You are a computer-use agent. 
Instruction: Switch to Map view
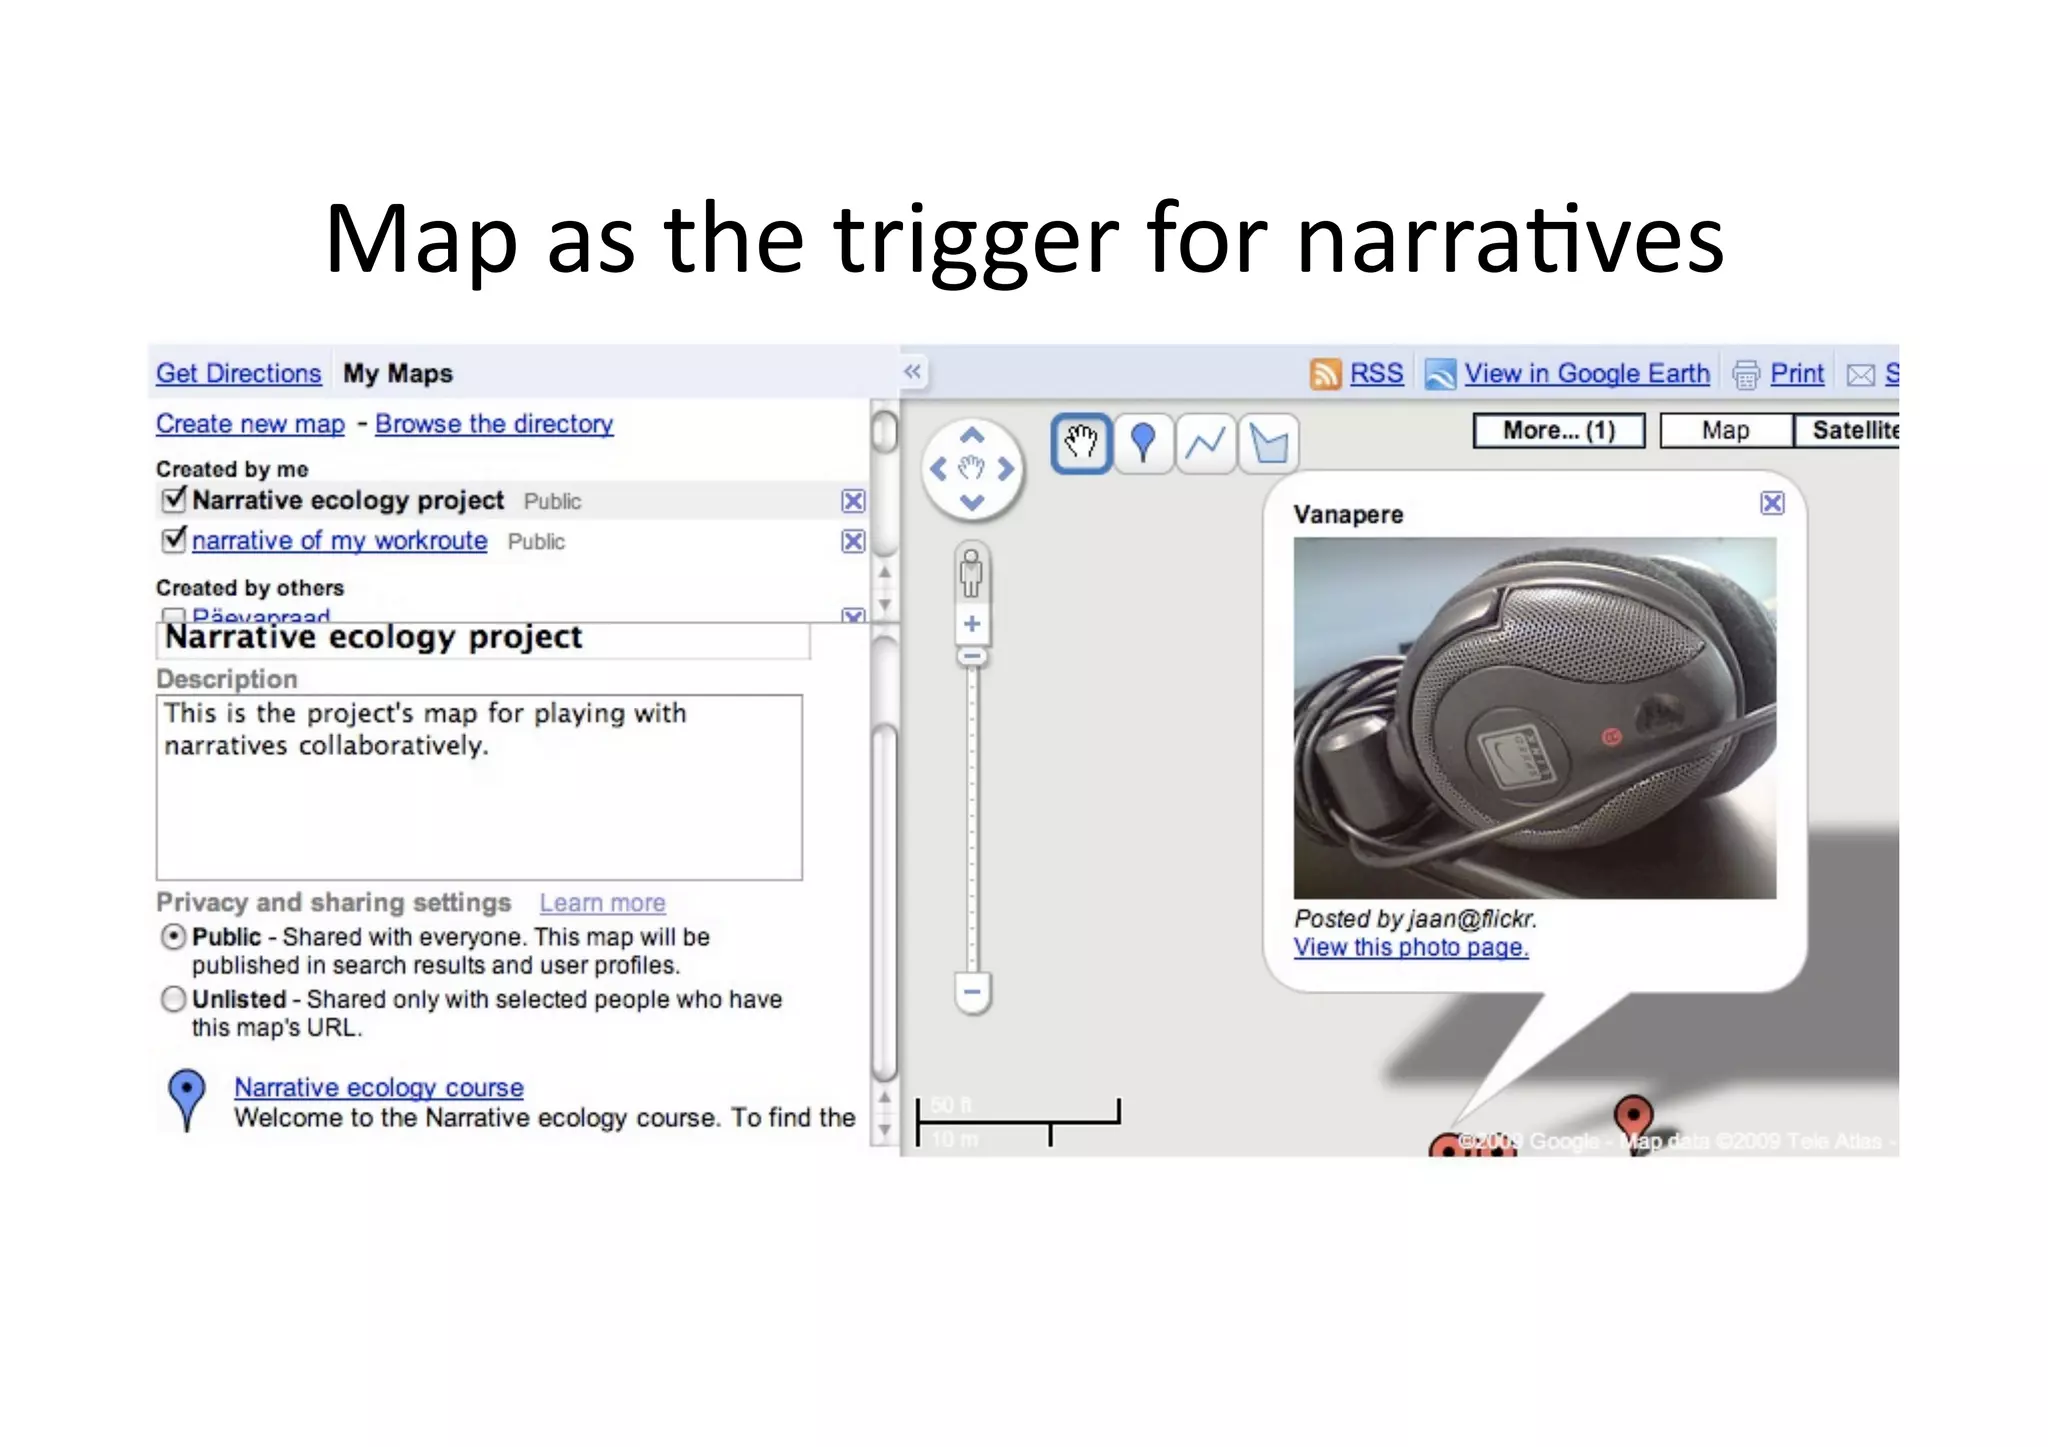tap(1726, 431)
